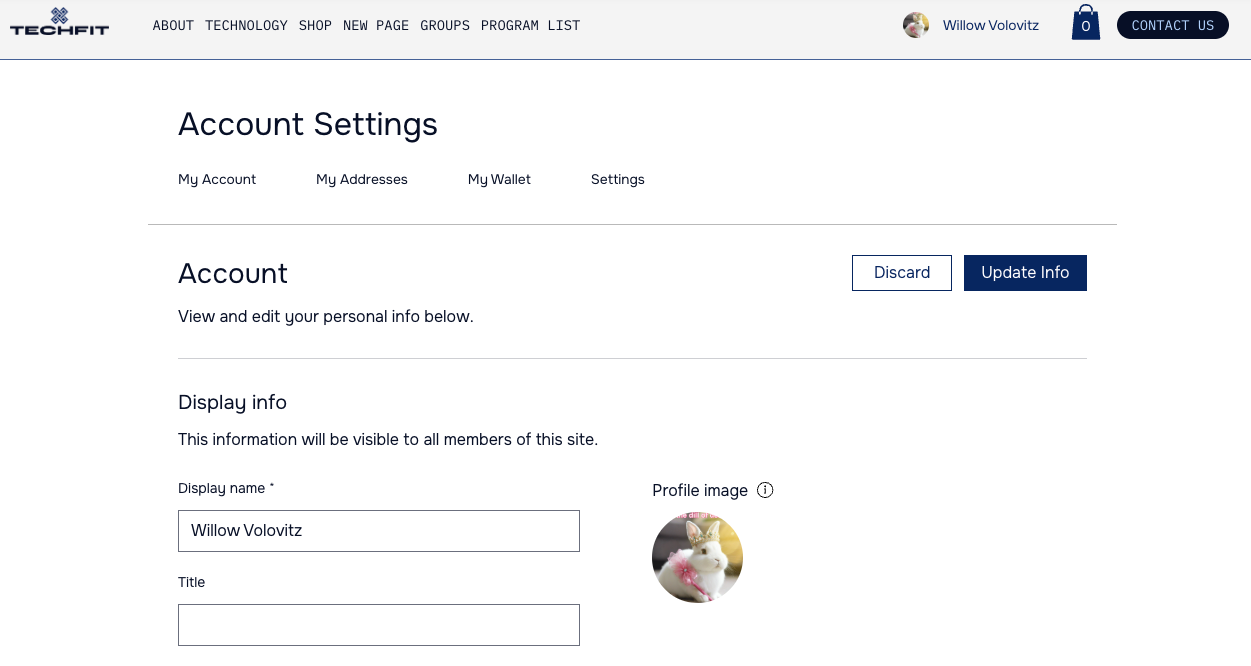The width and height of the screenshot is (1251, 666).
Task: Click the Willow Volovitz name link
Action: click(990, 25)
